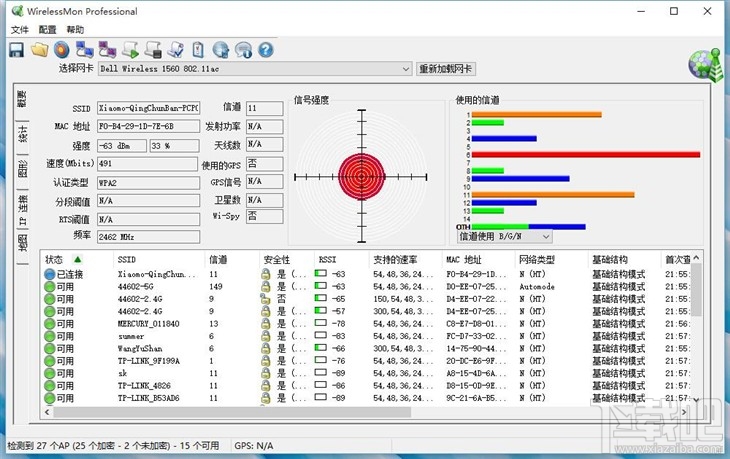Sort by the 网络类型 column header
Image resolution: width=730 pixels, height=459 pixels.
click(x=537, y=259)
